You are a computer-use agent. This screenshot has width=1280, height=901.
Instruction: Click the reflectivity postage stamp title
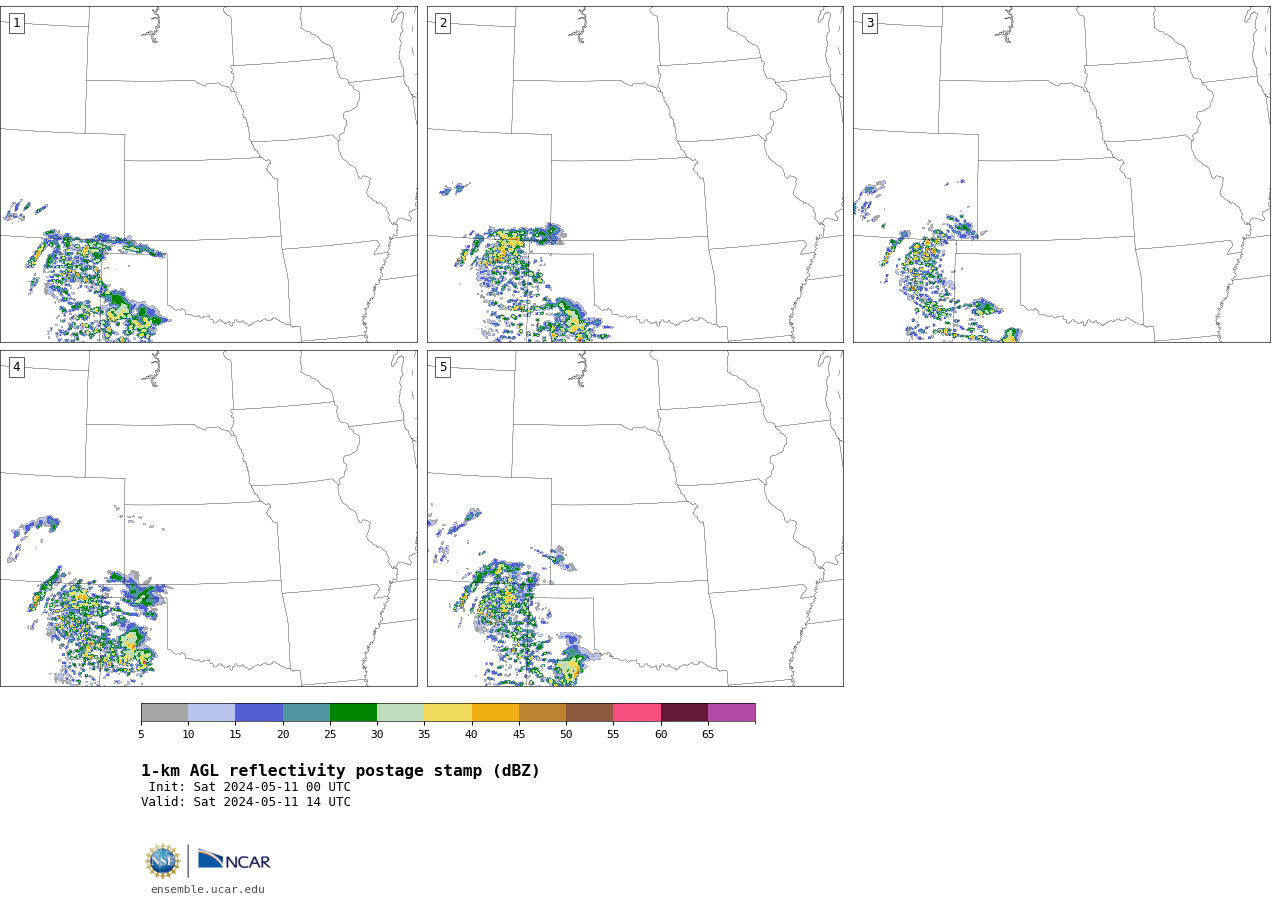click(x=340, y=771)
